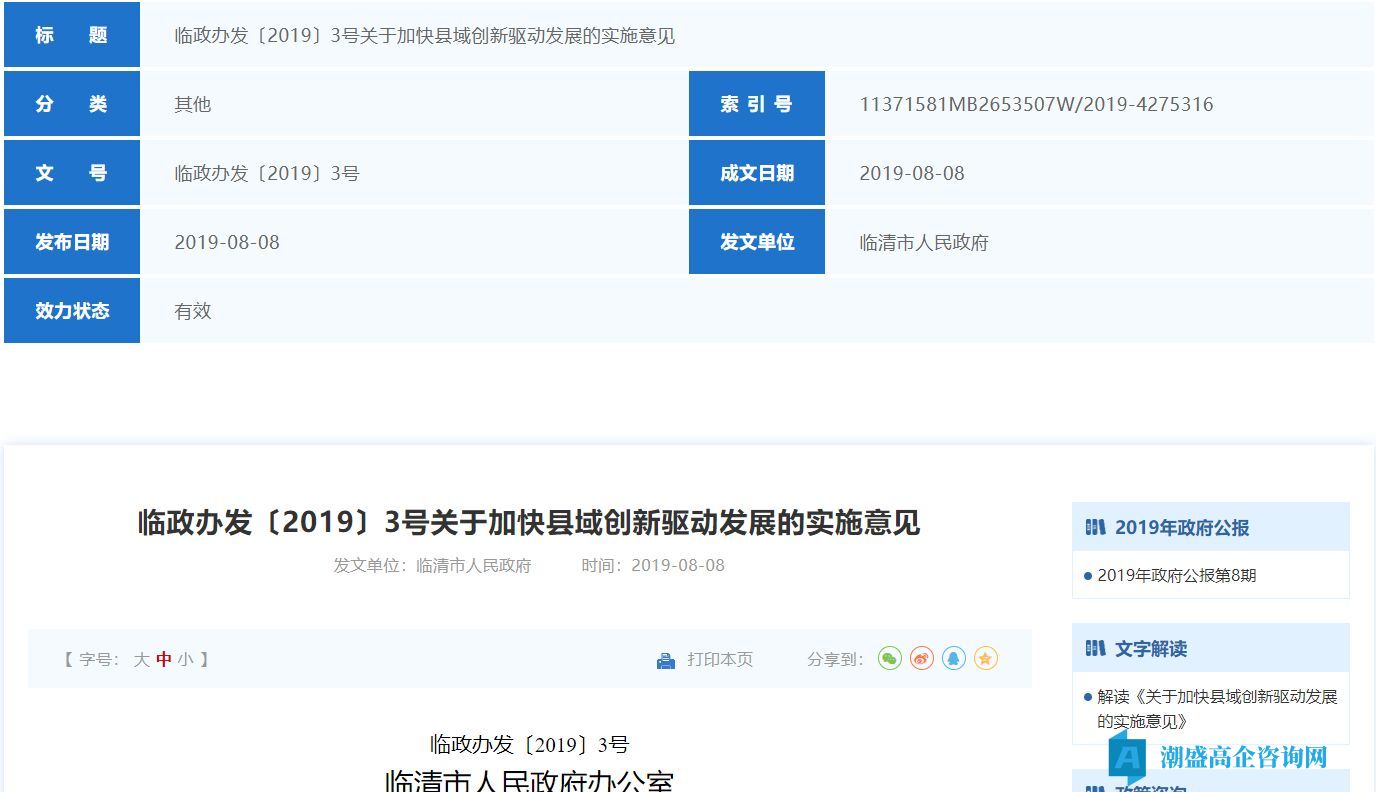This screenshot has height=792, width=1376.
Task: Click the 发布日期 label cell
Action: [72, 242]
